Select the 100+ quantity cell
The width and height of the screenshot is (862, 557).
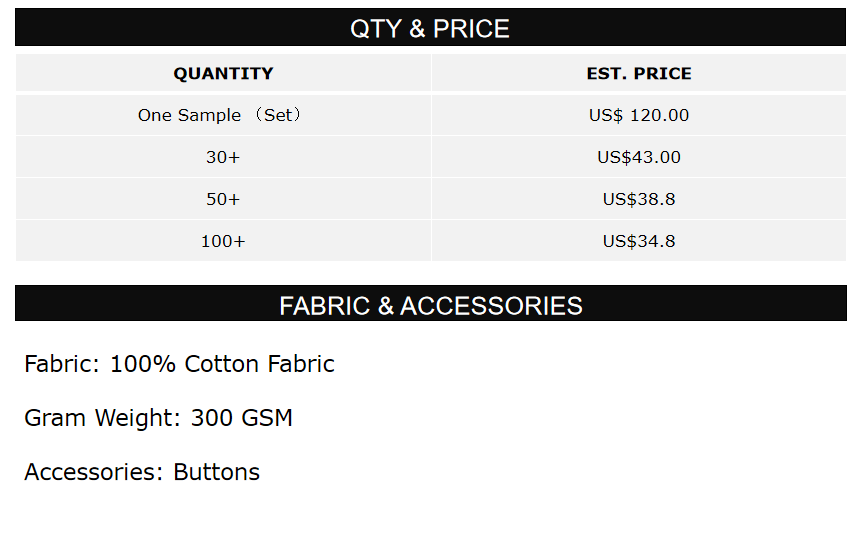tap(223, 241)
